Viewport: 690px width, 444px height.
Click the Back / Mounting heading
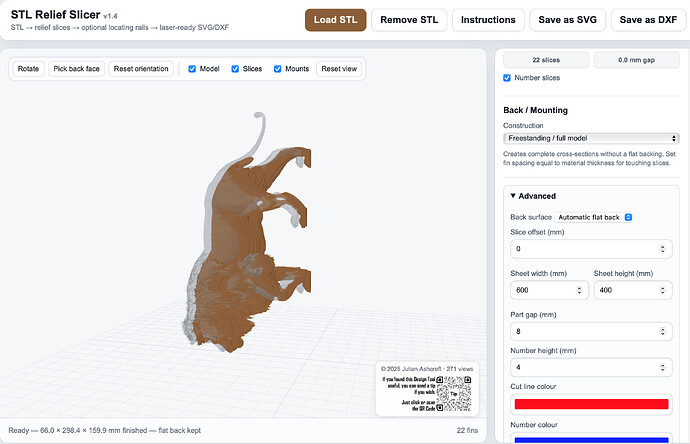click(x=535, y=110)
